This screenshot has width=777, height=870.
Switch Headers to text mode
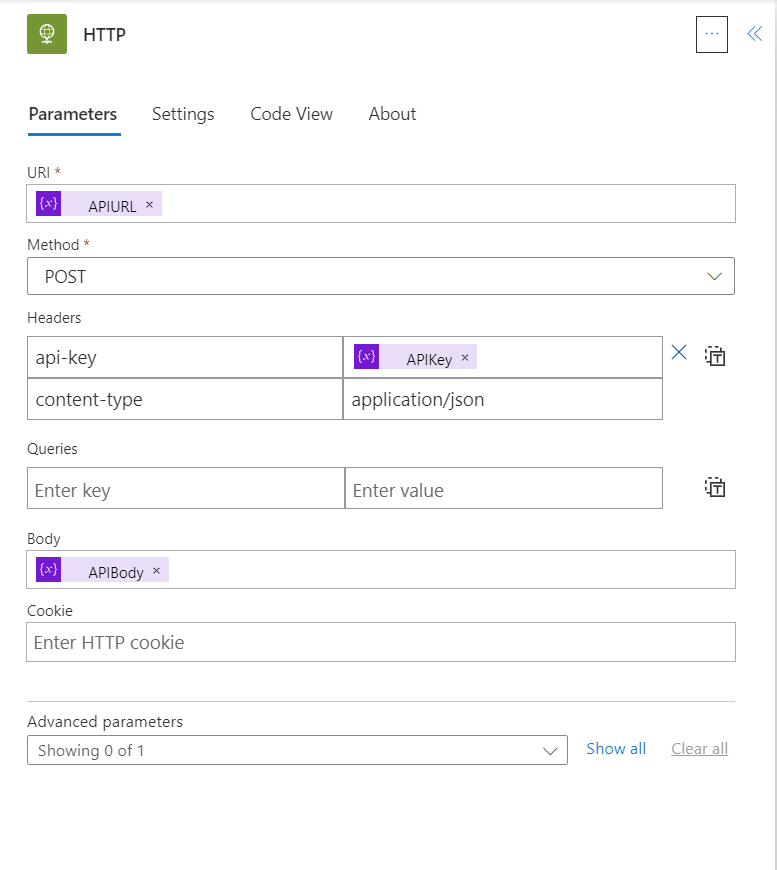tap(715, 356)
